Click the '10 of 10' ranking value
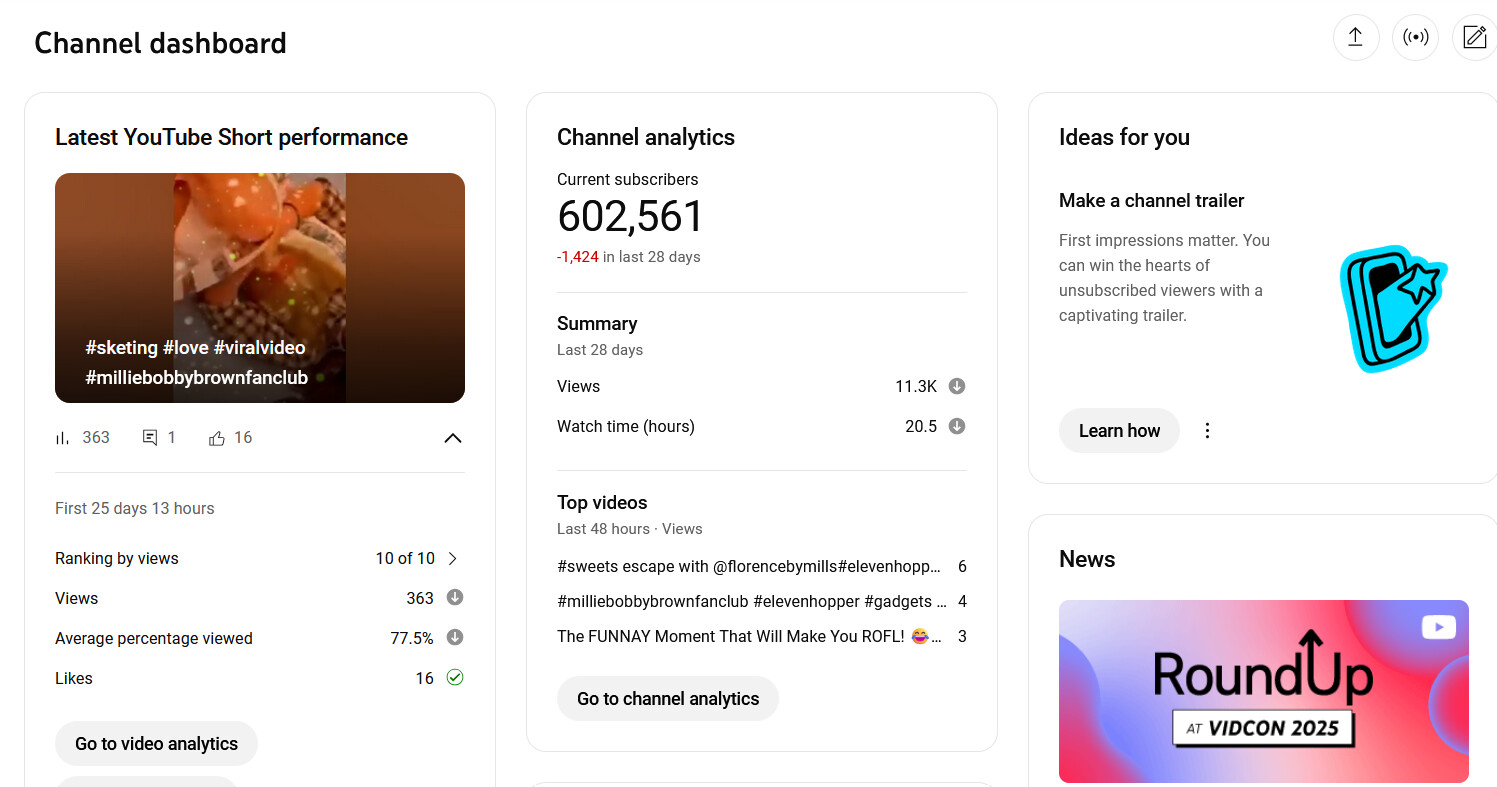Screen dimensions: 1497x787 click(405, 558)
